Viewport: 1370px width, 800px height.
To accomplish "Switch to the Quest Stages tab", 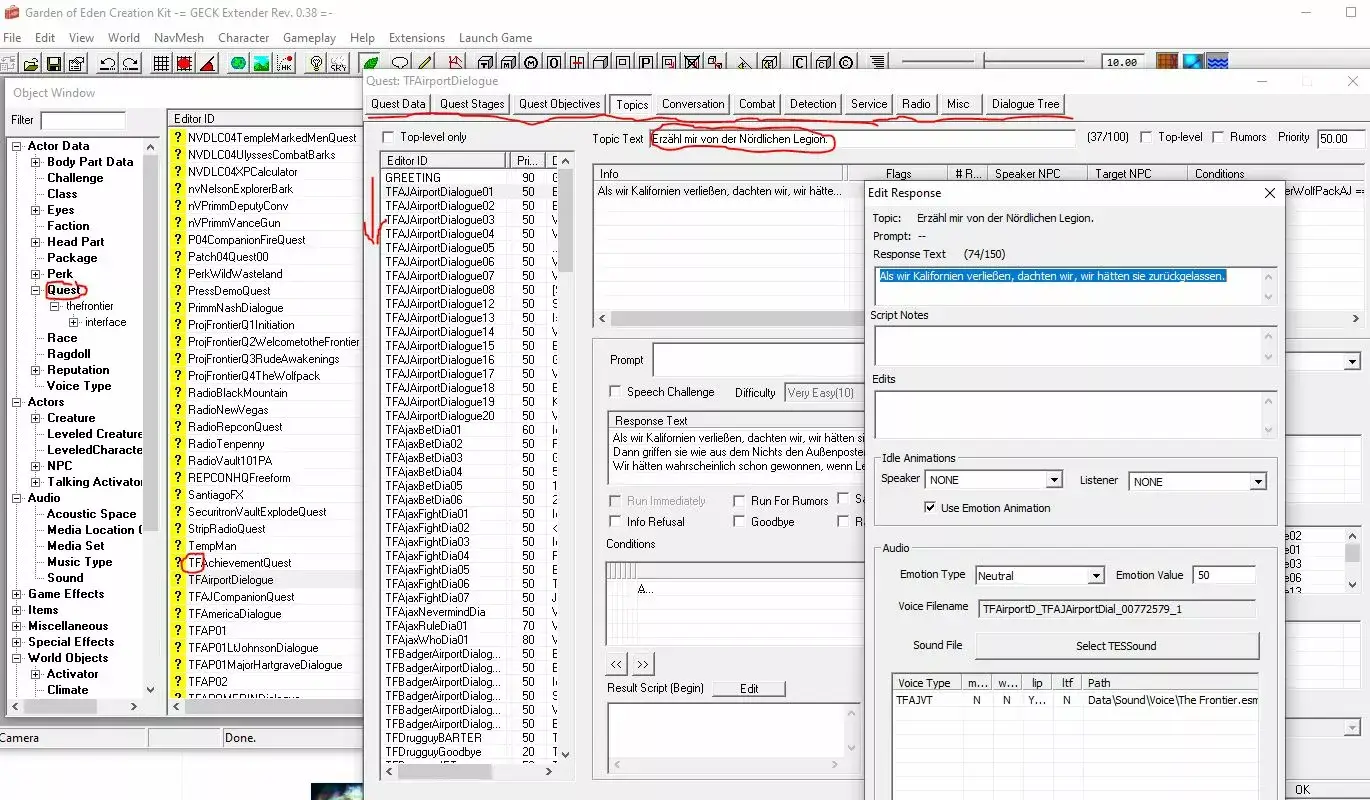I will pyautogui.click(x=472, y=104).
